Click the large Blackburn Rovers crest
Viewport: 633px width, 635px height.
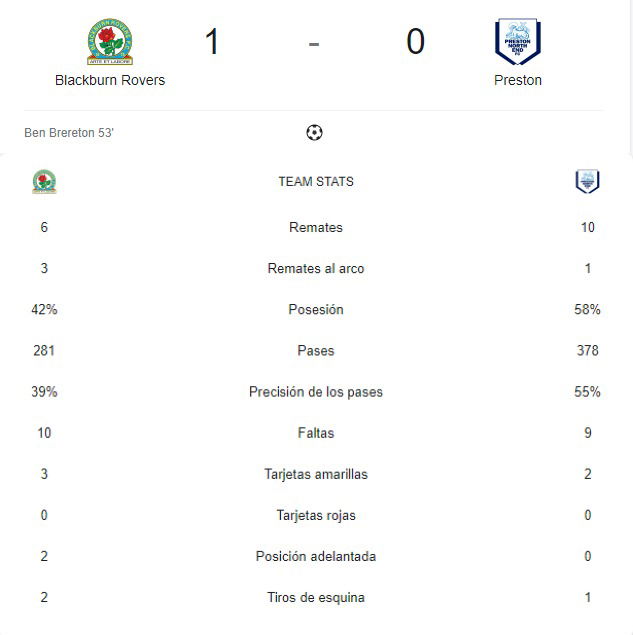click(110, 41)
